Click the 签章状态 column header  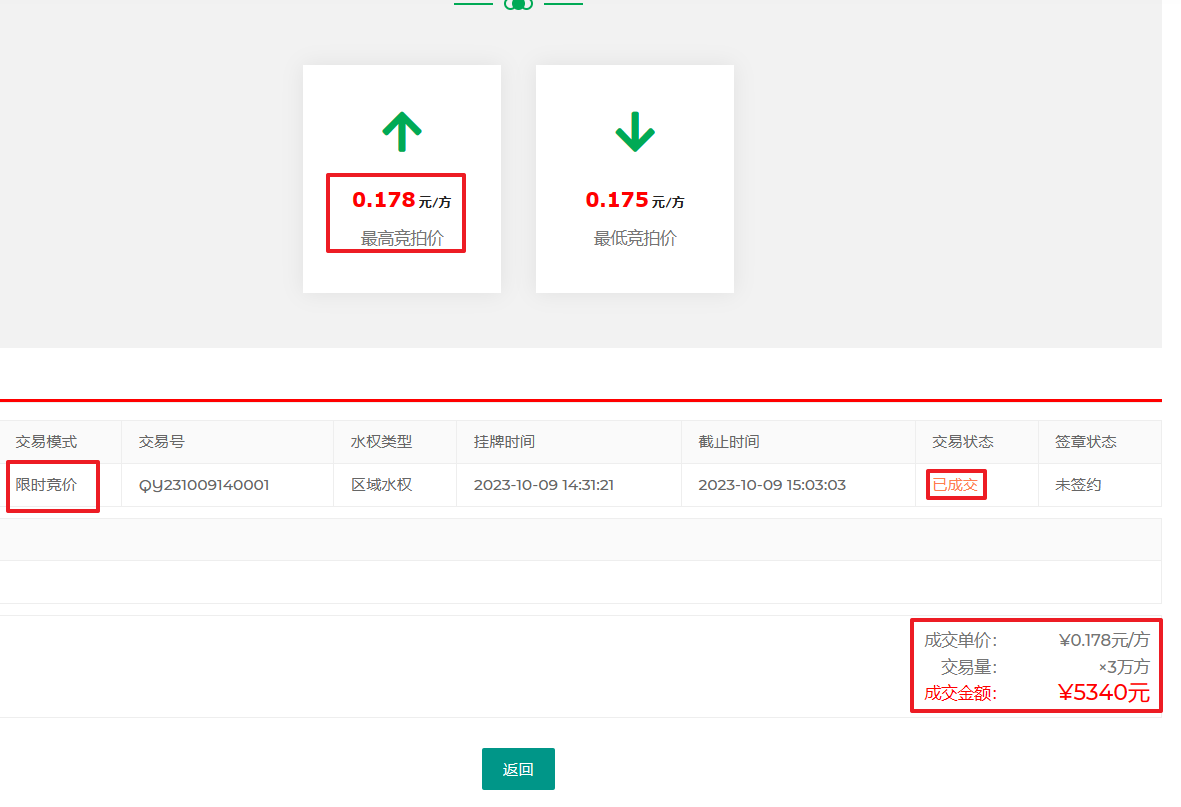(1085, 442)
